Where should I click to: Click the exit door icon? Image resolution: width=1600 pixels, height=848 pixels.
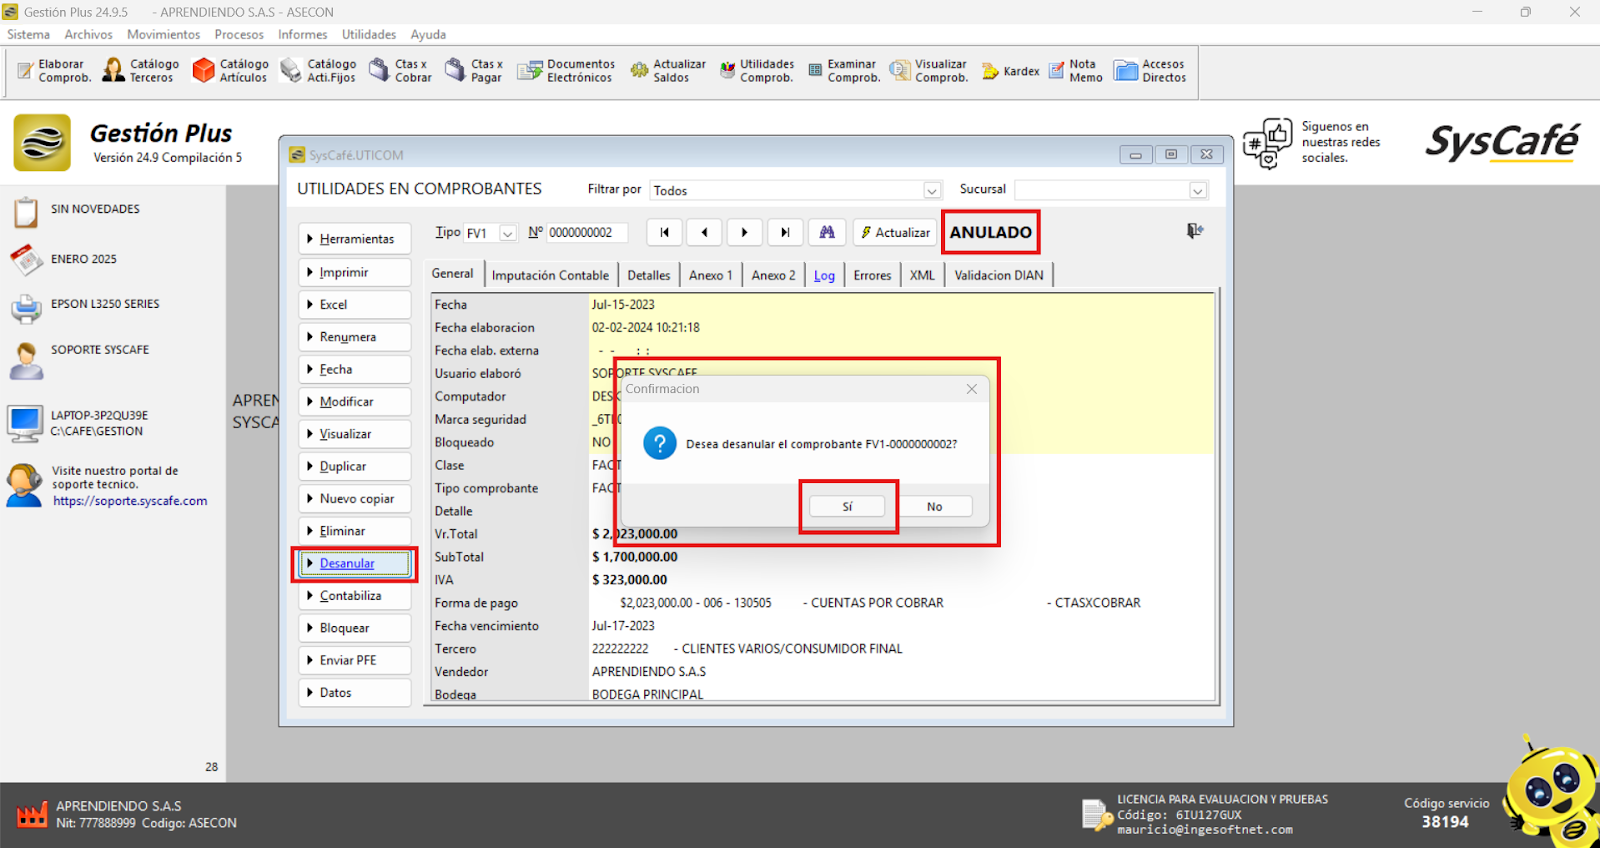point(1194,231)
